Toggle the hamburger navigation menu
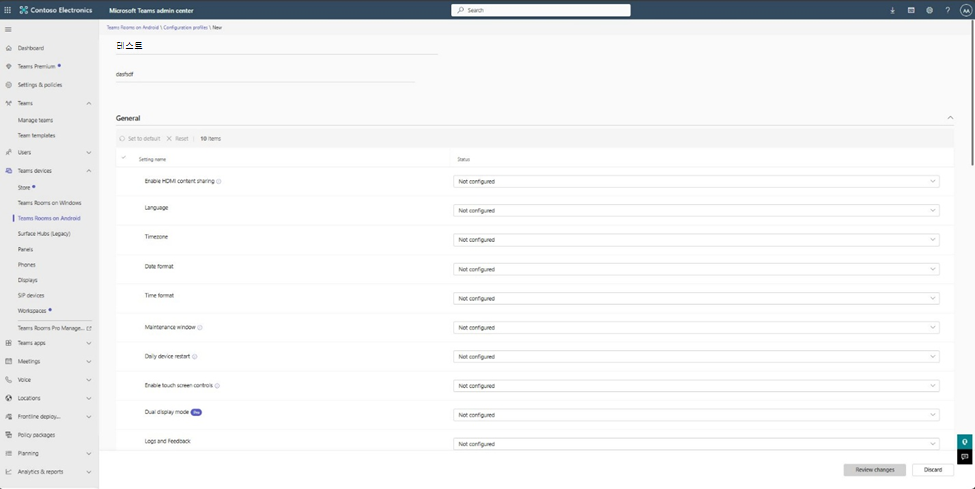 pyautogui.click(x=8, y=29)
